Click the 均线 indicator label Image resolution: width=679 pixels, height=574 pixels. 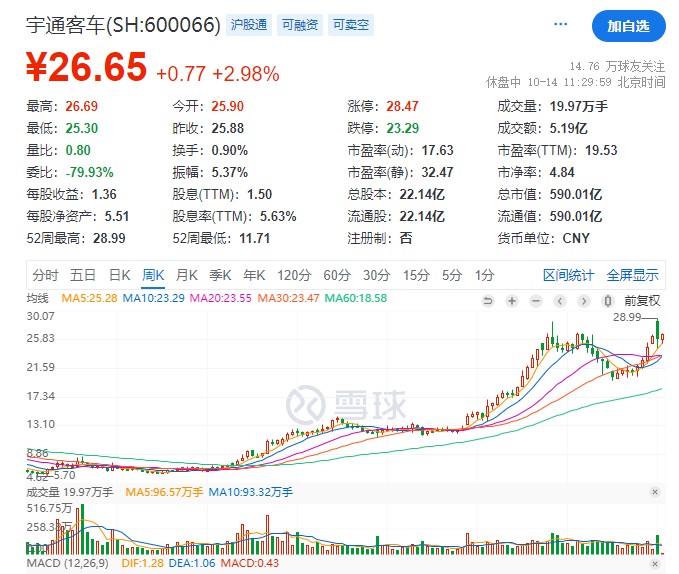(x=38, y=298)
